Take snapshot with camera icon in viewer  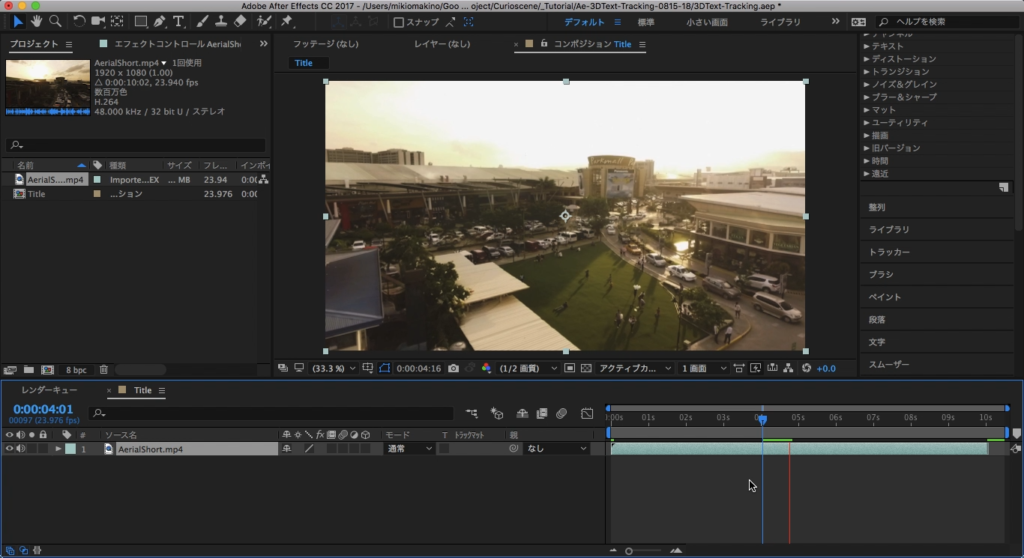coord(453,368)
